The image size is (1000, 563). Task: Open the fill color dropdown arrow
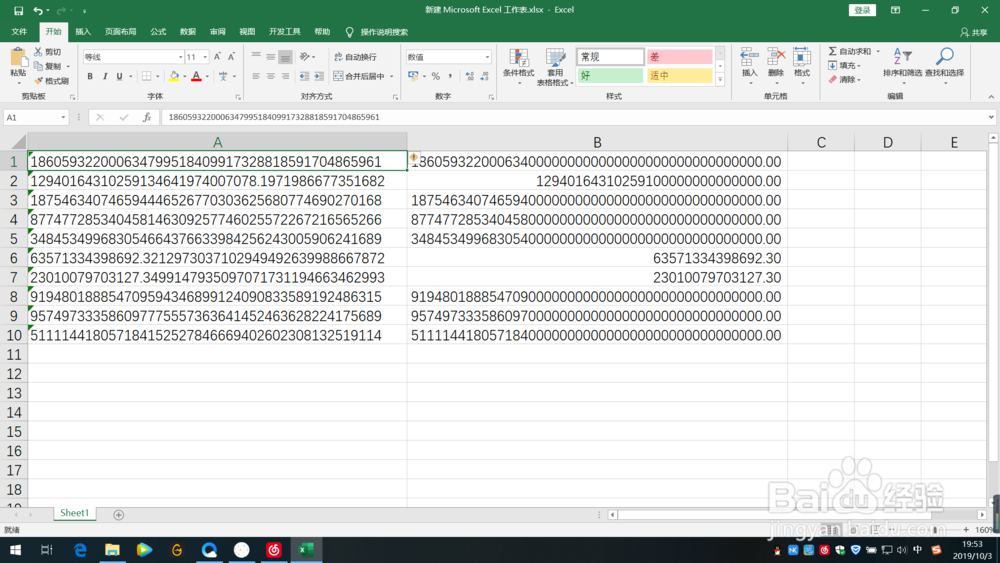pos(185,77)
